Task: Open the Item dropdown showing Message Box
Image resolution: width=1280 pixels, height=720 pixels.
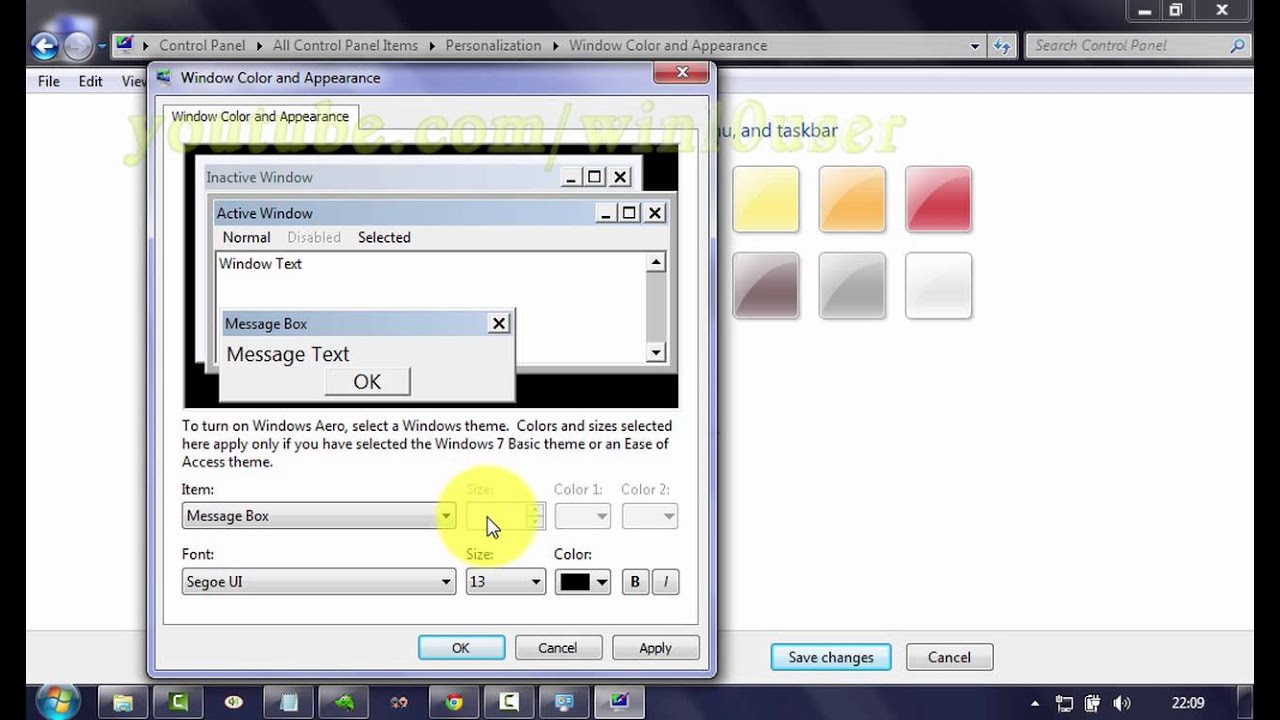Action: pyautogui.click(x=319, y=516)
